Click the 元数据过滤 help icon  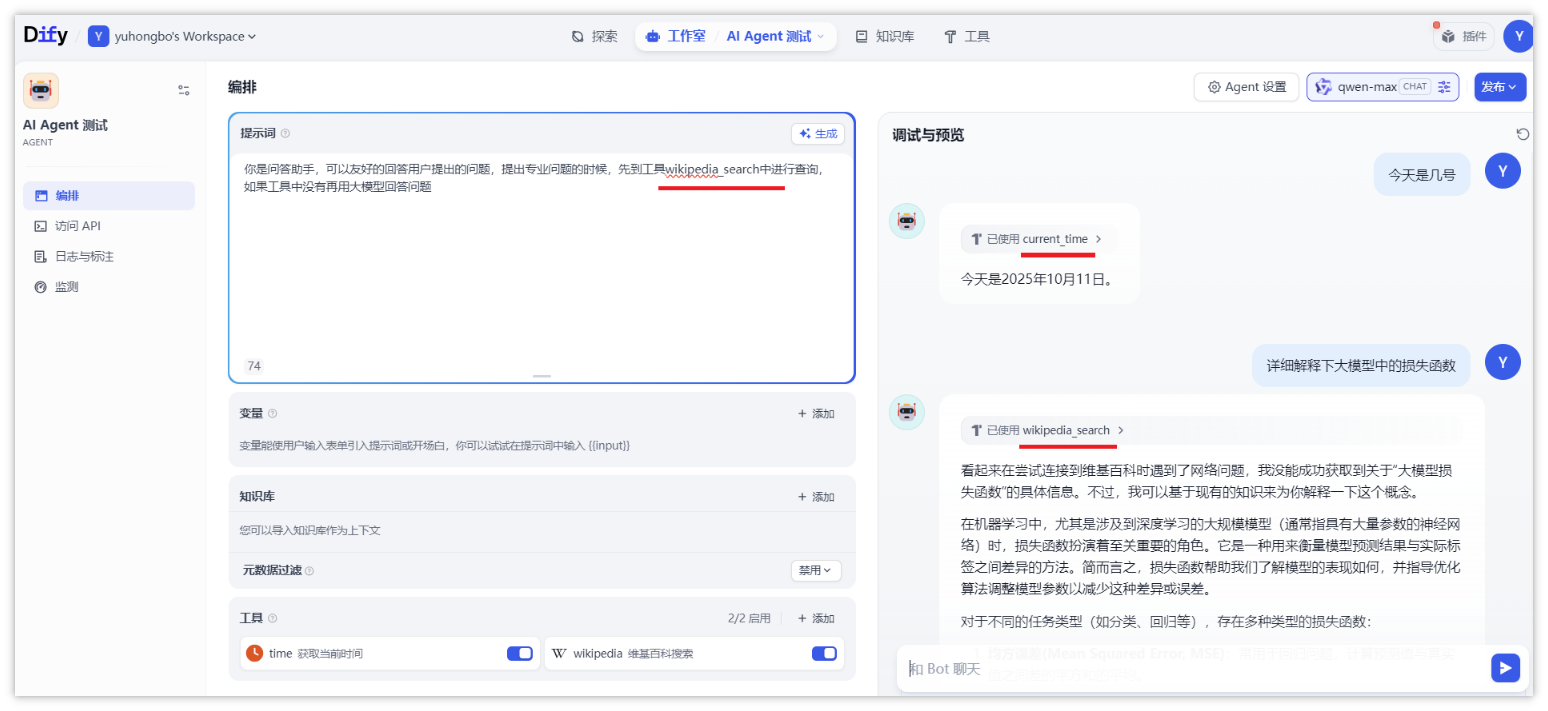pos(309,571)
